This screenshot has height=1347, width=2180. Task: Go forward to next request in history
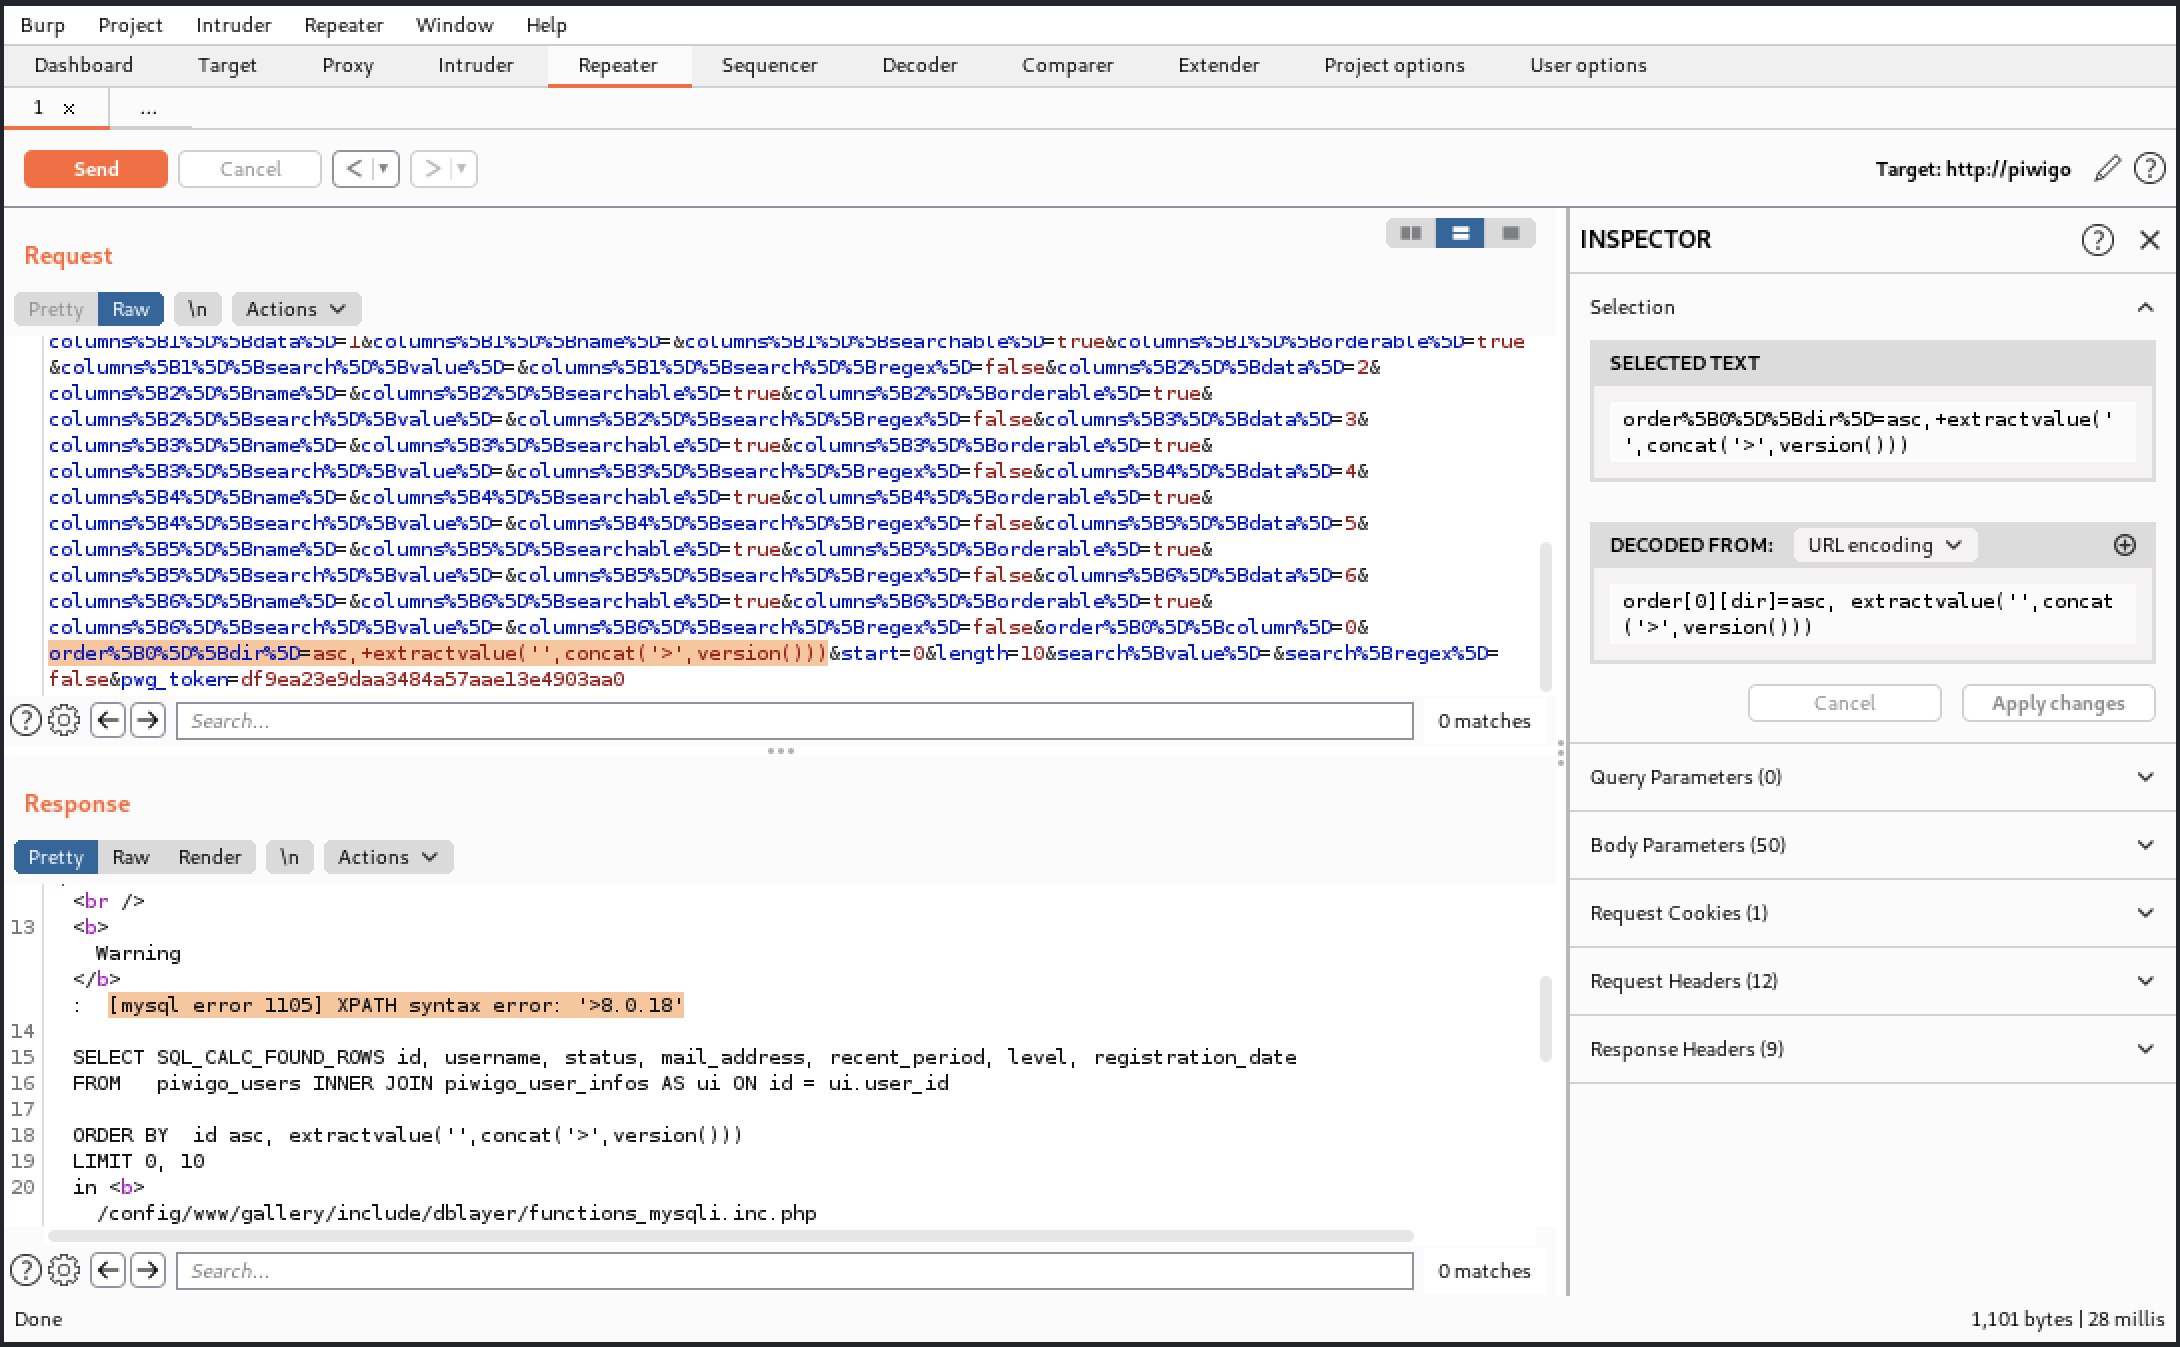coord(432,169)
